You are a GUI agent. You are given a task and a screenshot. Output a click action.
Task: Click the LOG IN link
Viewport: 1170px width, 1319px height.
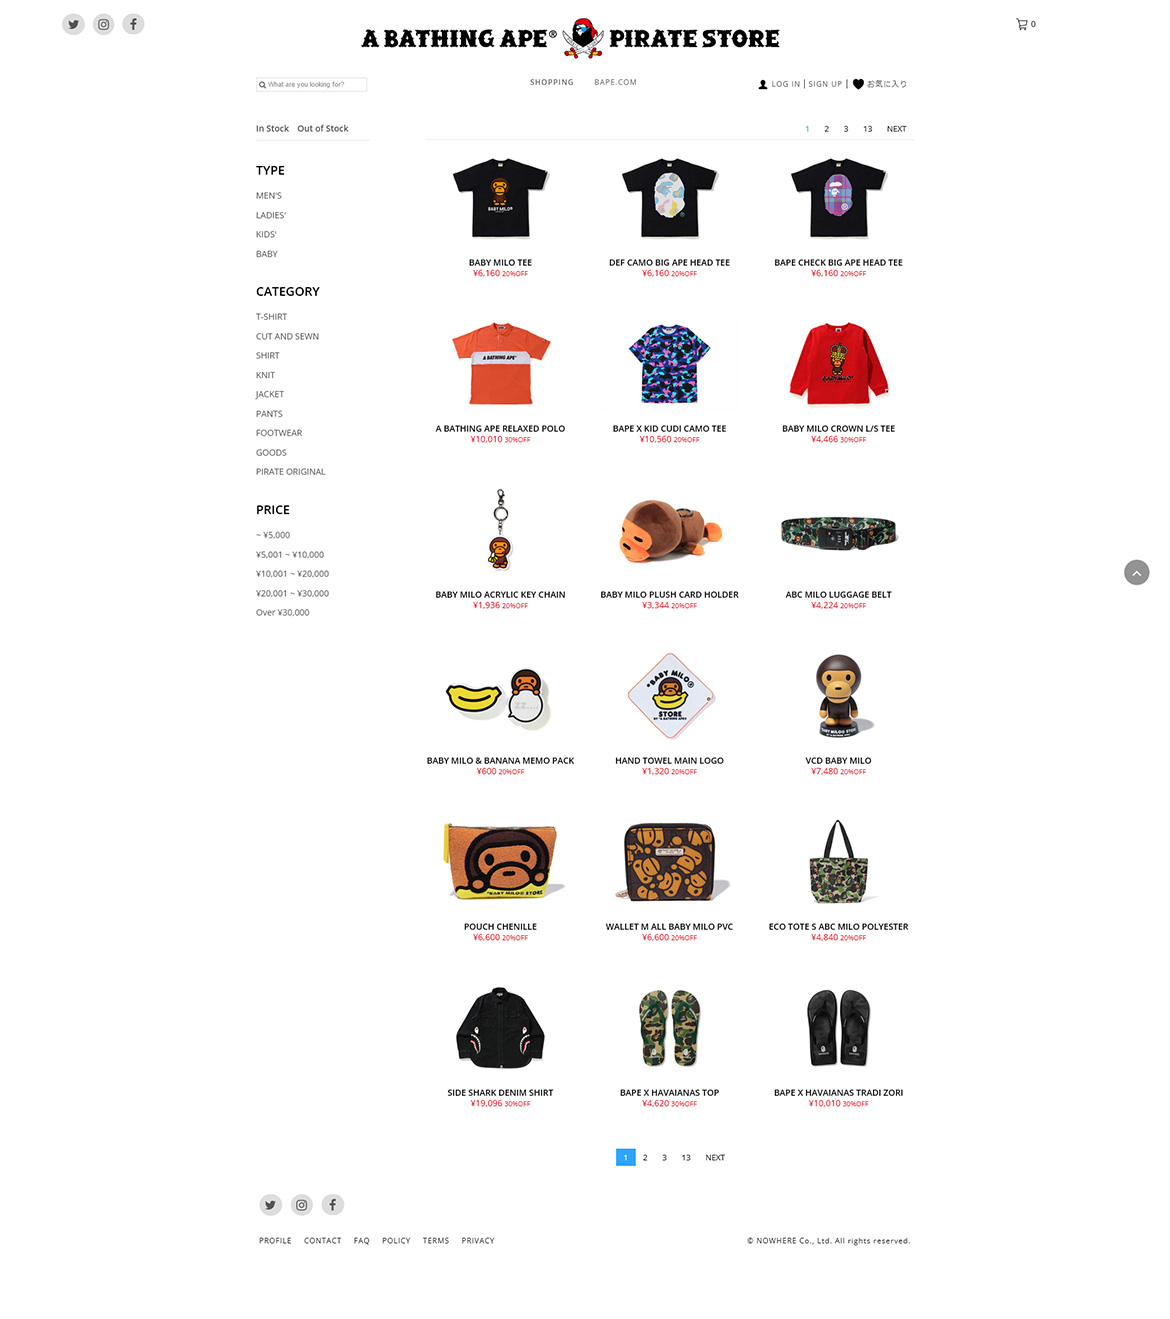tap(786, 84)
